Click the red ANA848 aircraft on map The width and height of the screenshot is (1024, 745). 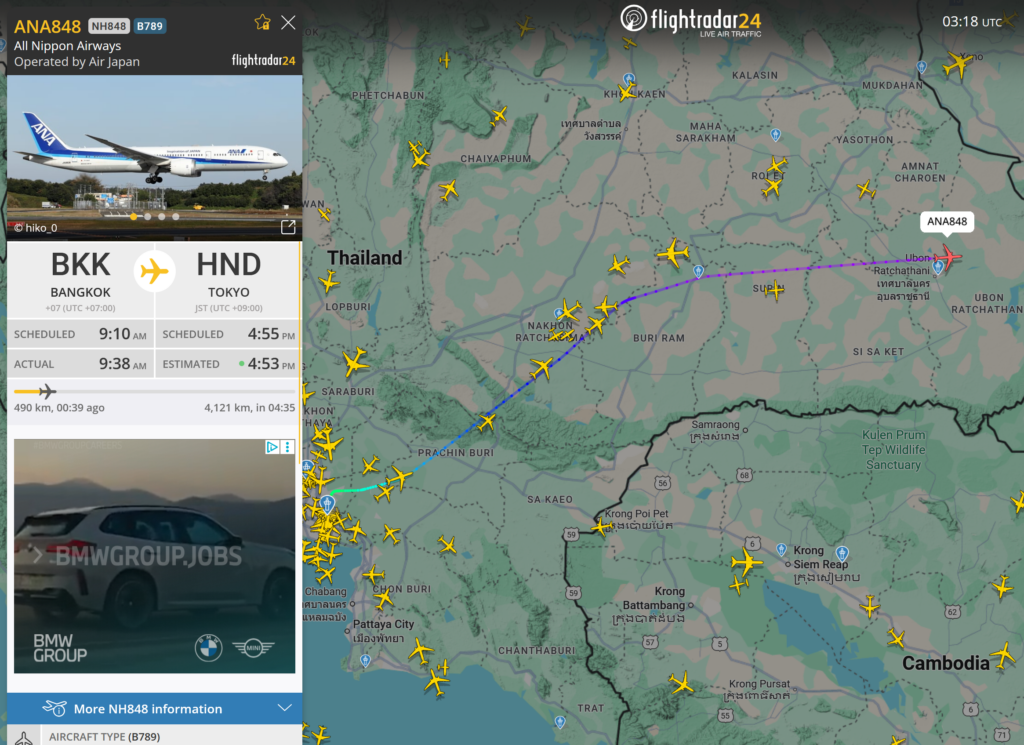click(946, 257)
